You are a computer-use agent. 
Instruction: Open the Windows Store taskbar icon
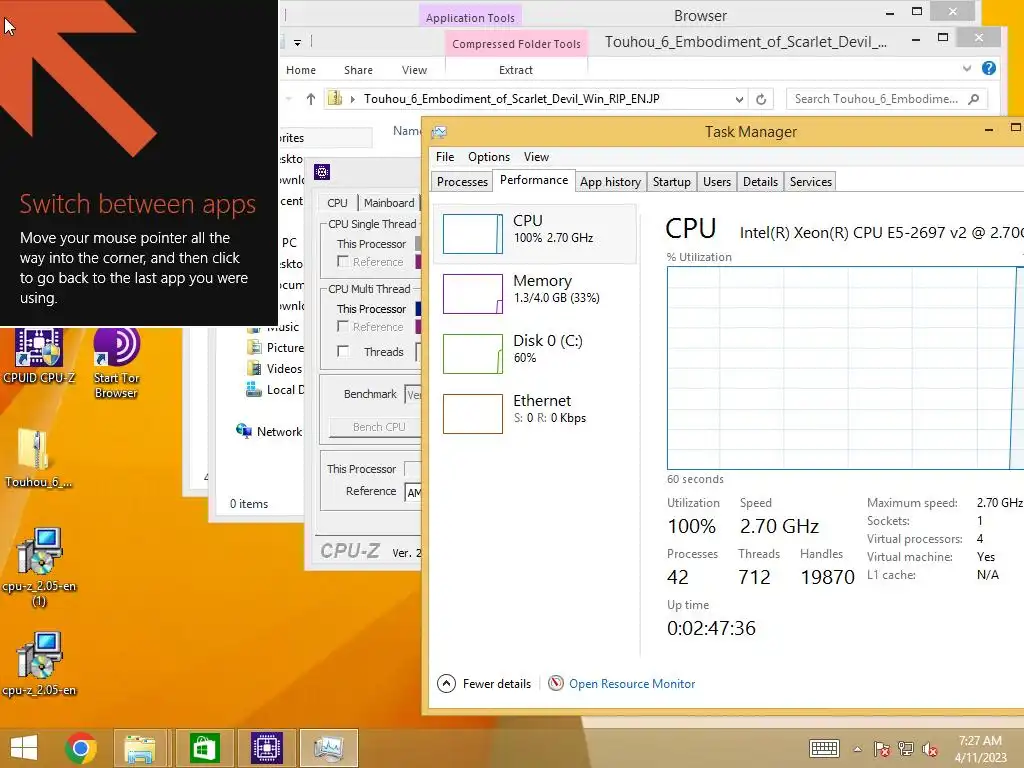[204, 748]
